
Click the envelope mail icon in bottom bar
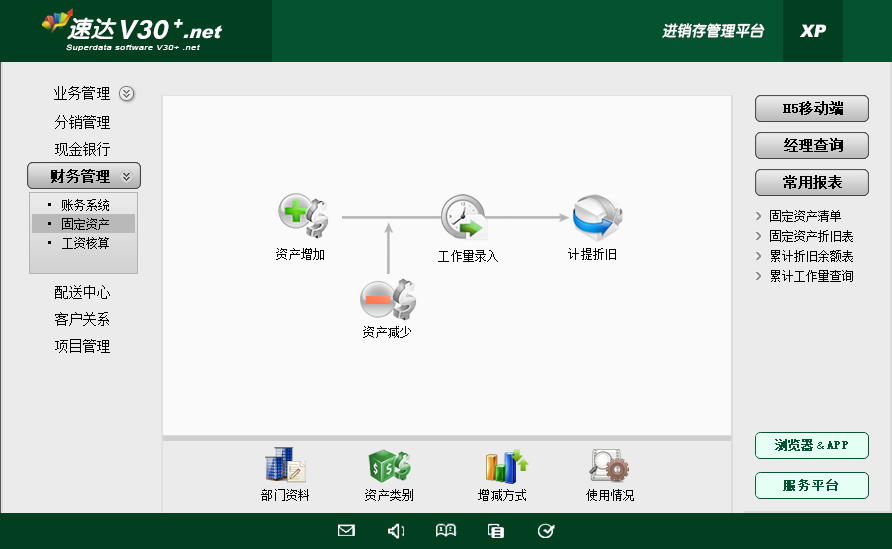click(x=346, y=531)
